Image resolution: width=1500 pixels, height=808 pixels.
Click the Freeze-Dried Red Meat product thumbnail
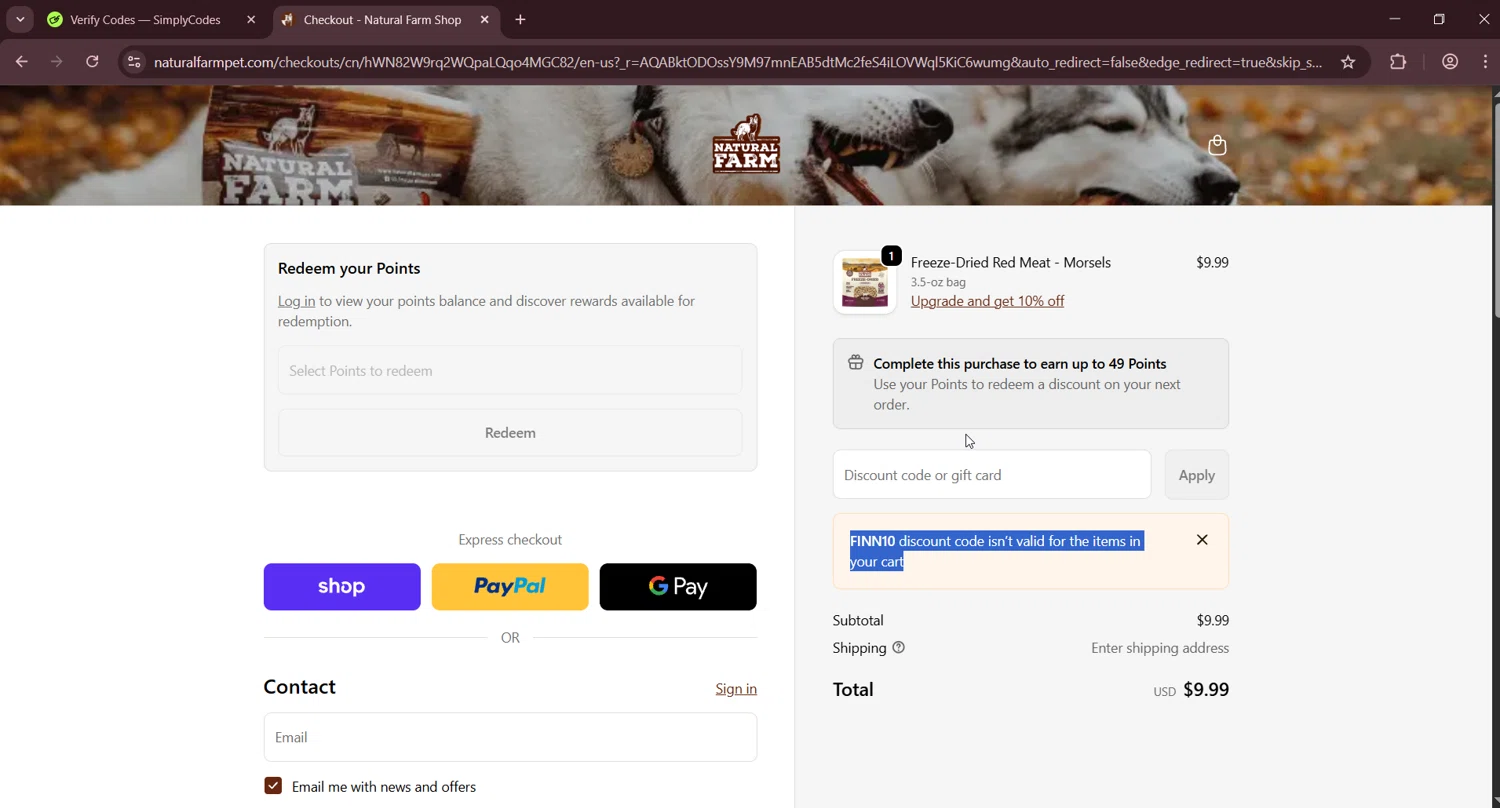(x=865, y=283)
